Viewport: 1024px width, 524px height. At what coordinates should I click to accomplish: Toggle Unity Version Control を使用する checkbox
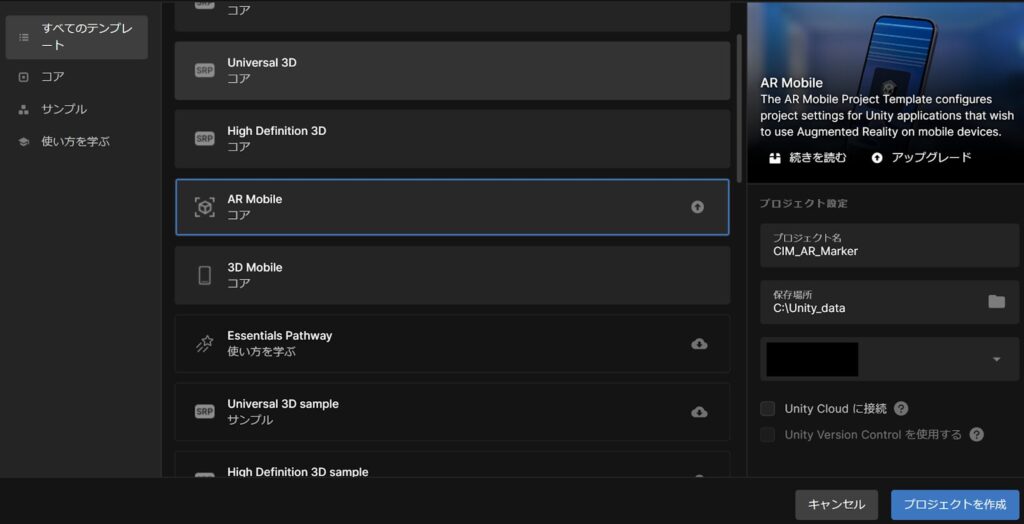coord(768,435)
